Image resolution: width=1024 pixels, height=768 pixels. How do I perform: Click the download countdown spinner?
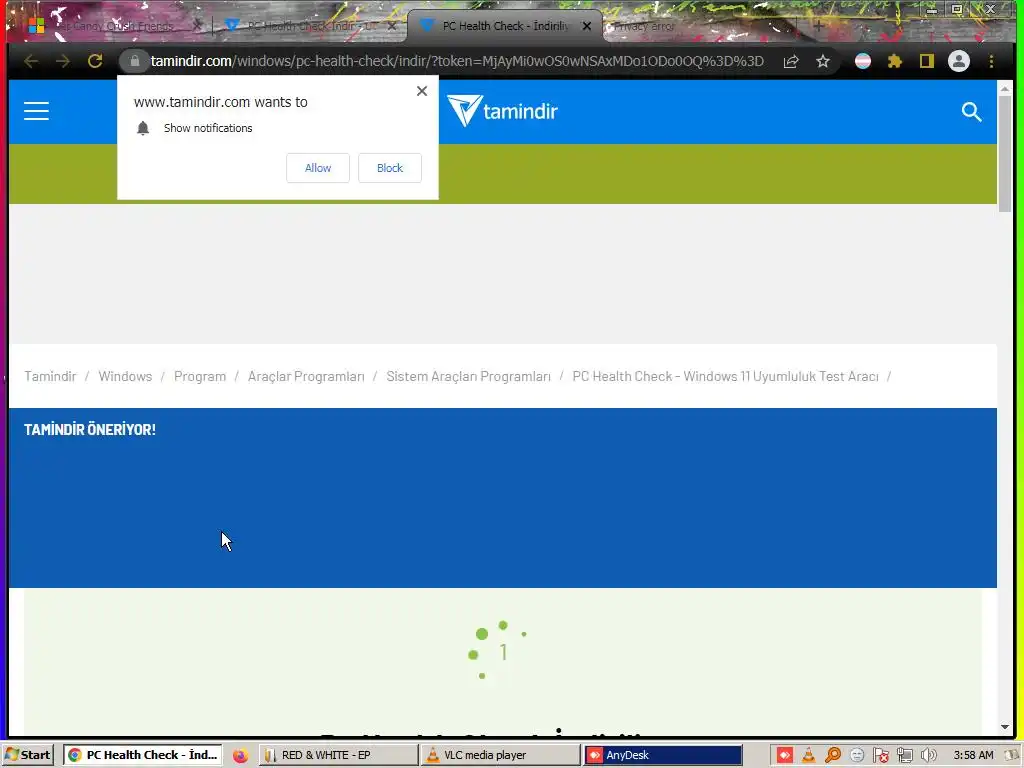pos(498,650)
